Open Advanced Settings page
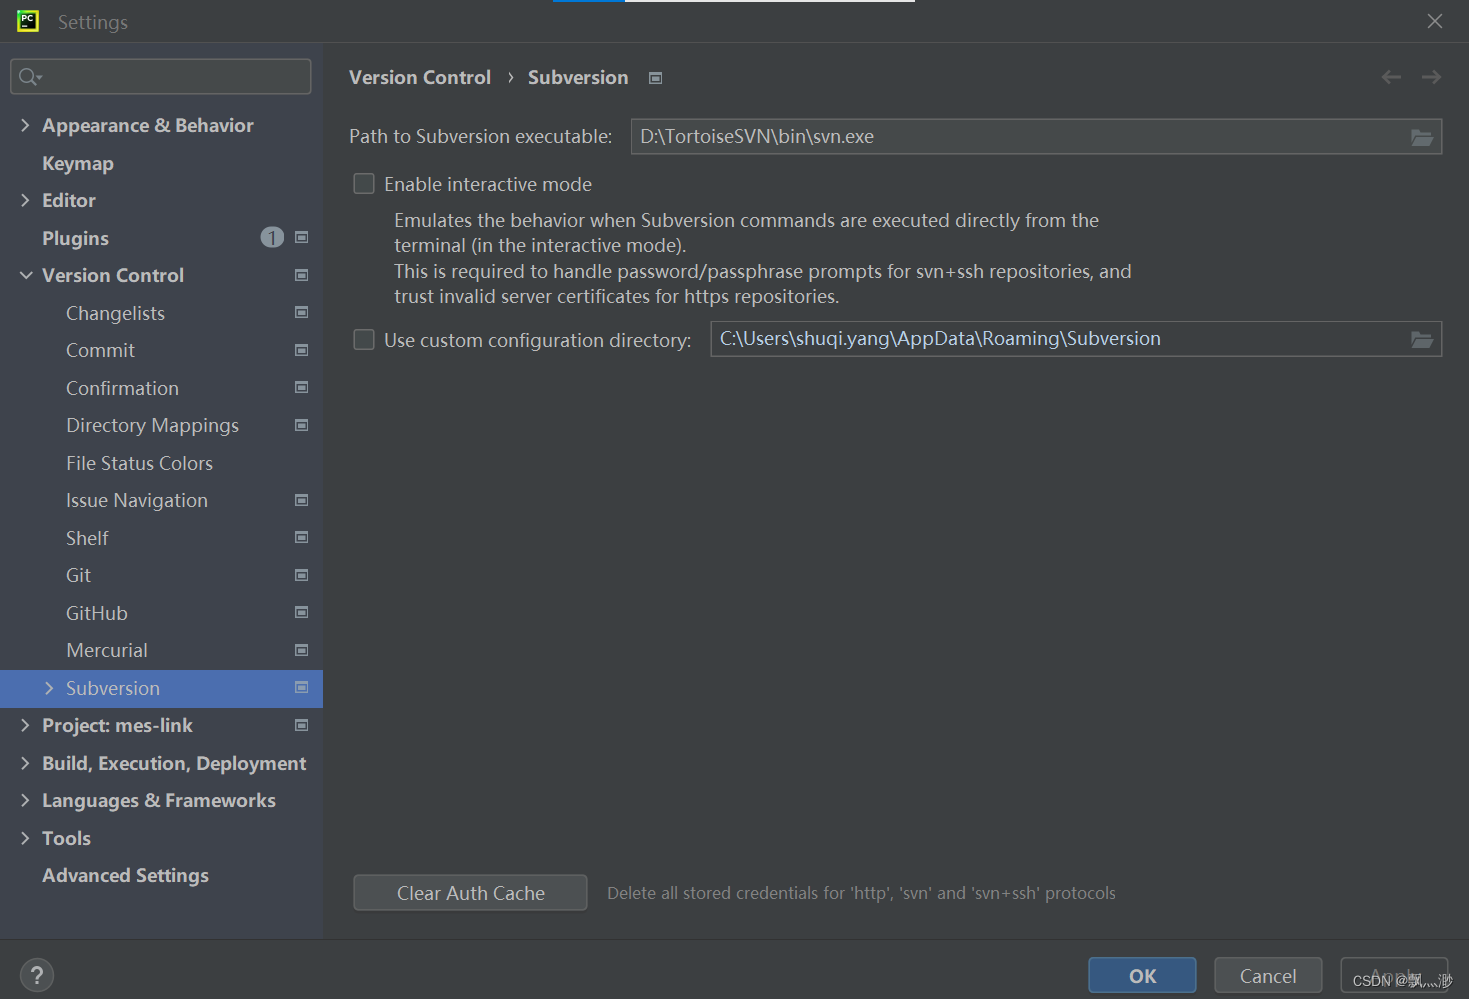 click(125, 875)
